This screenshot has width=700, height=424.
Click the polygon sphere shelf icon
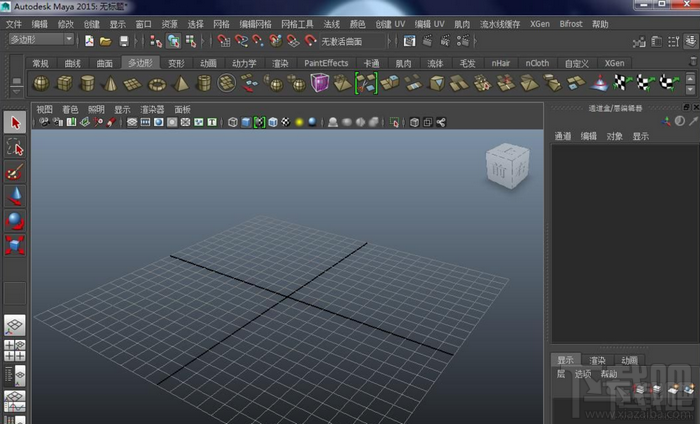point(41,83)
